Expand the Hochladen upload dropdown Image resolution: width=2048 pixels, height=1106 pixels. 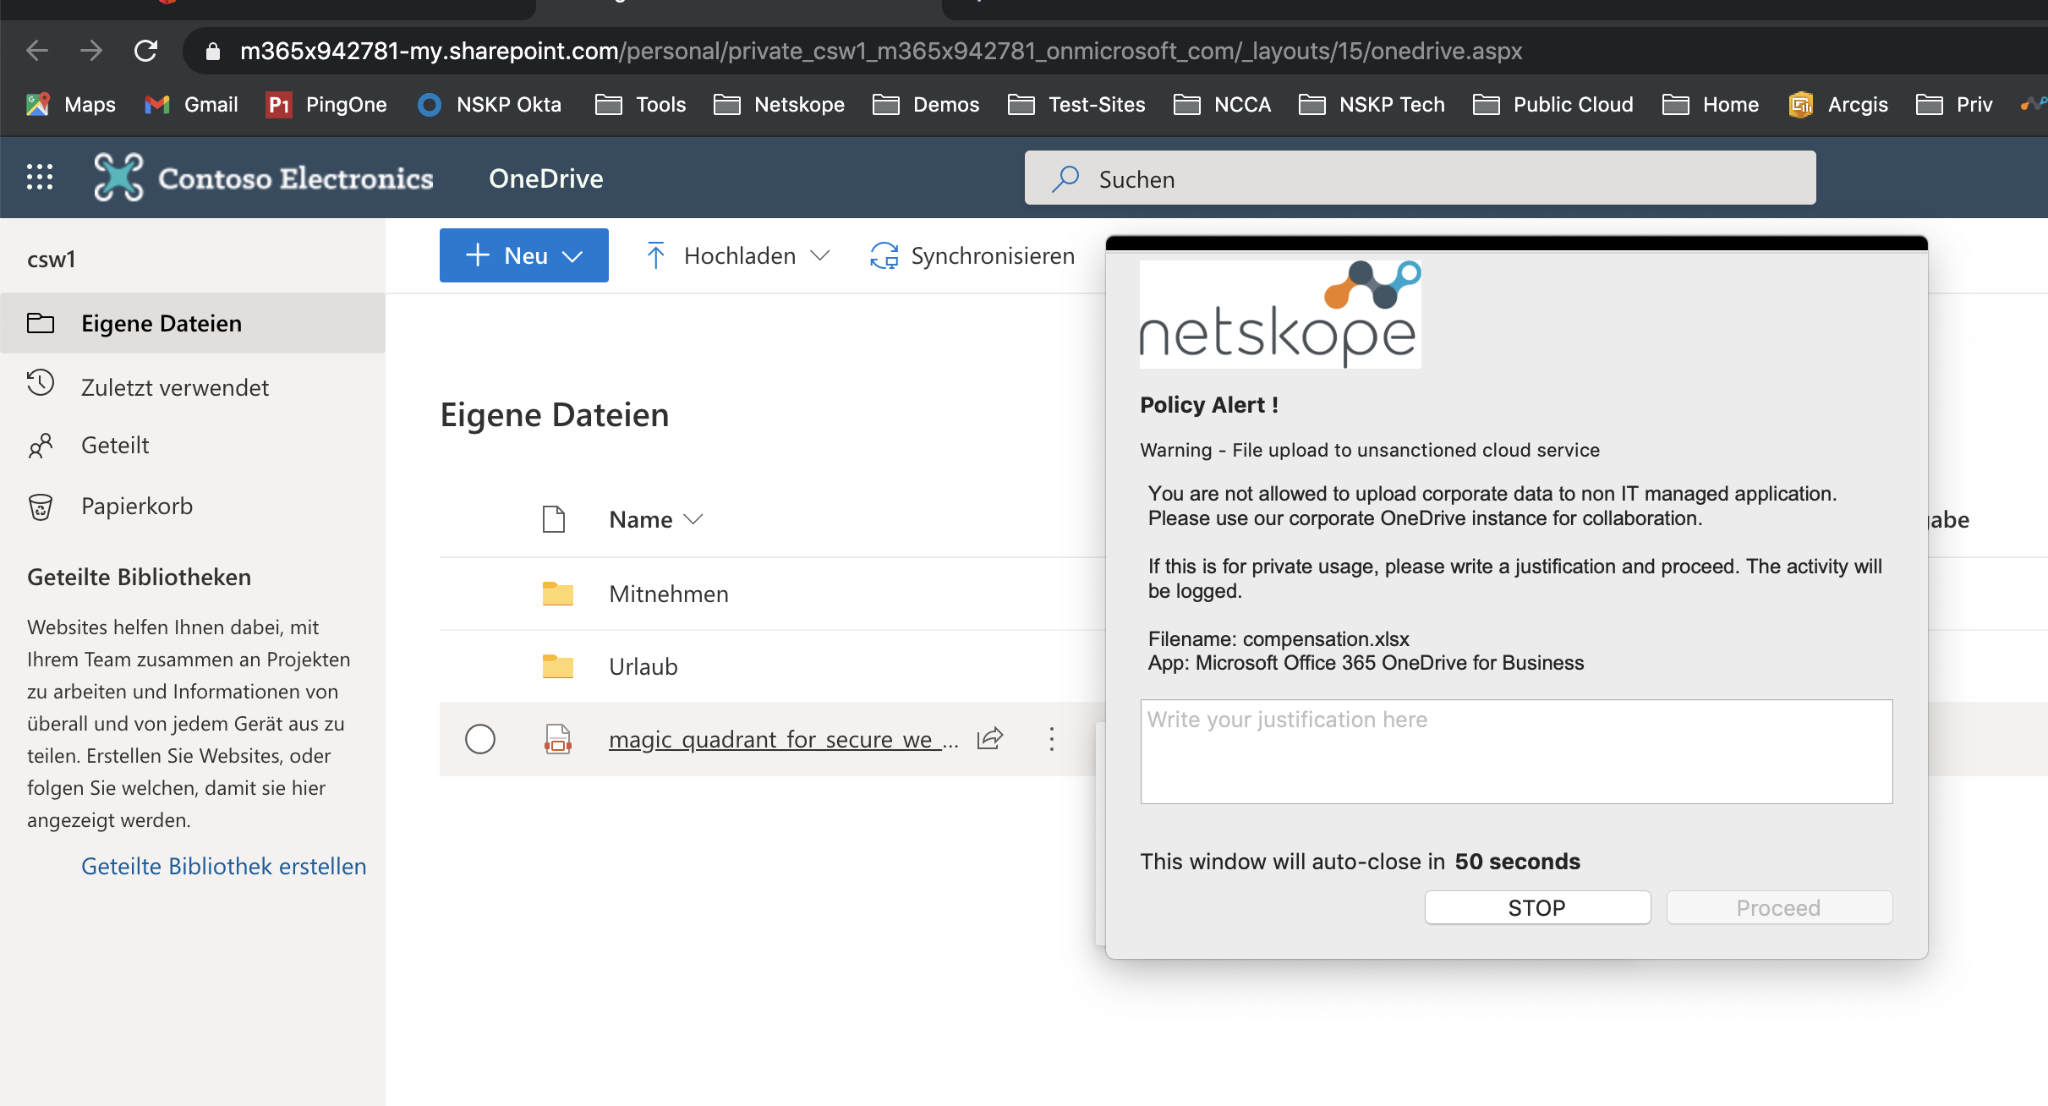click(x=739, y=256)
